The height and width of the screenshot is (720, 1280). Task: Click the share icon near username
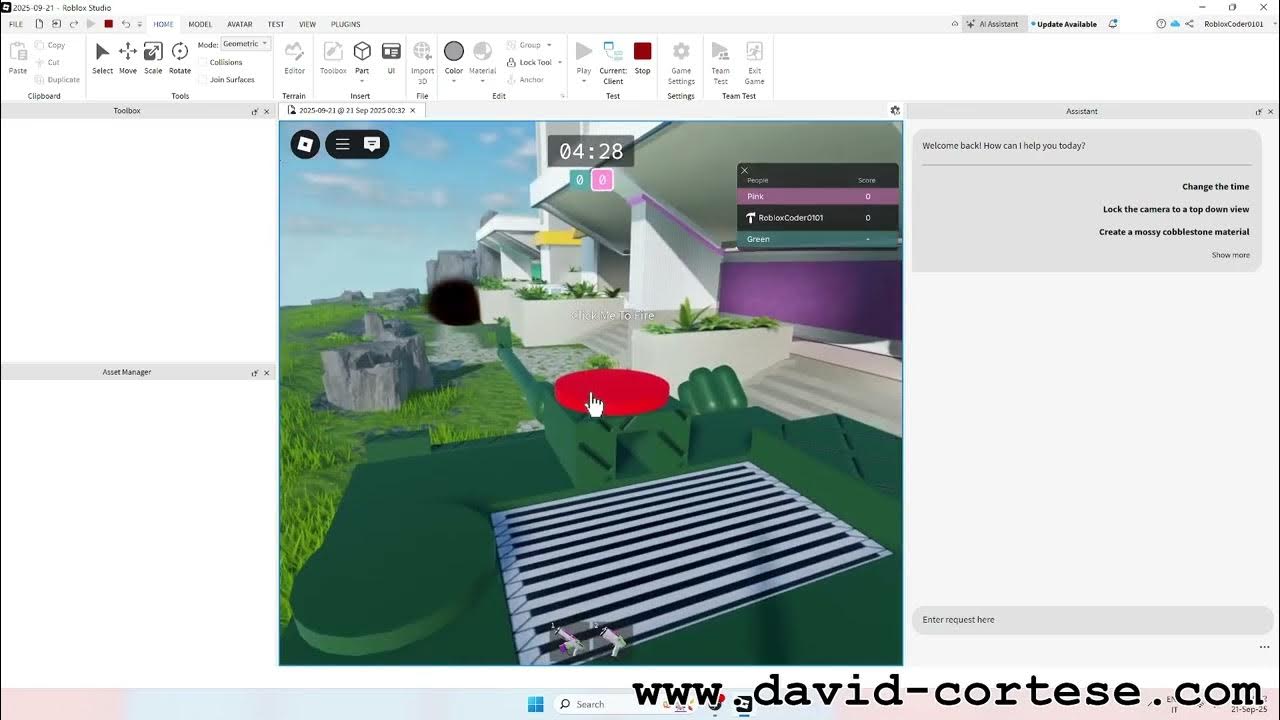click(1189, 24)
